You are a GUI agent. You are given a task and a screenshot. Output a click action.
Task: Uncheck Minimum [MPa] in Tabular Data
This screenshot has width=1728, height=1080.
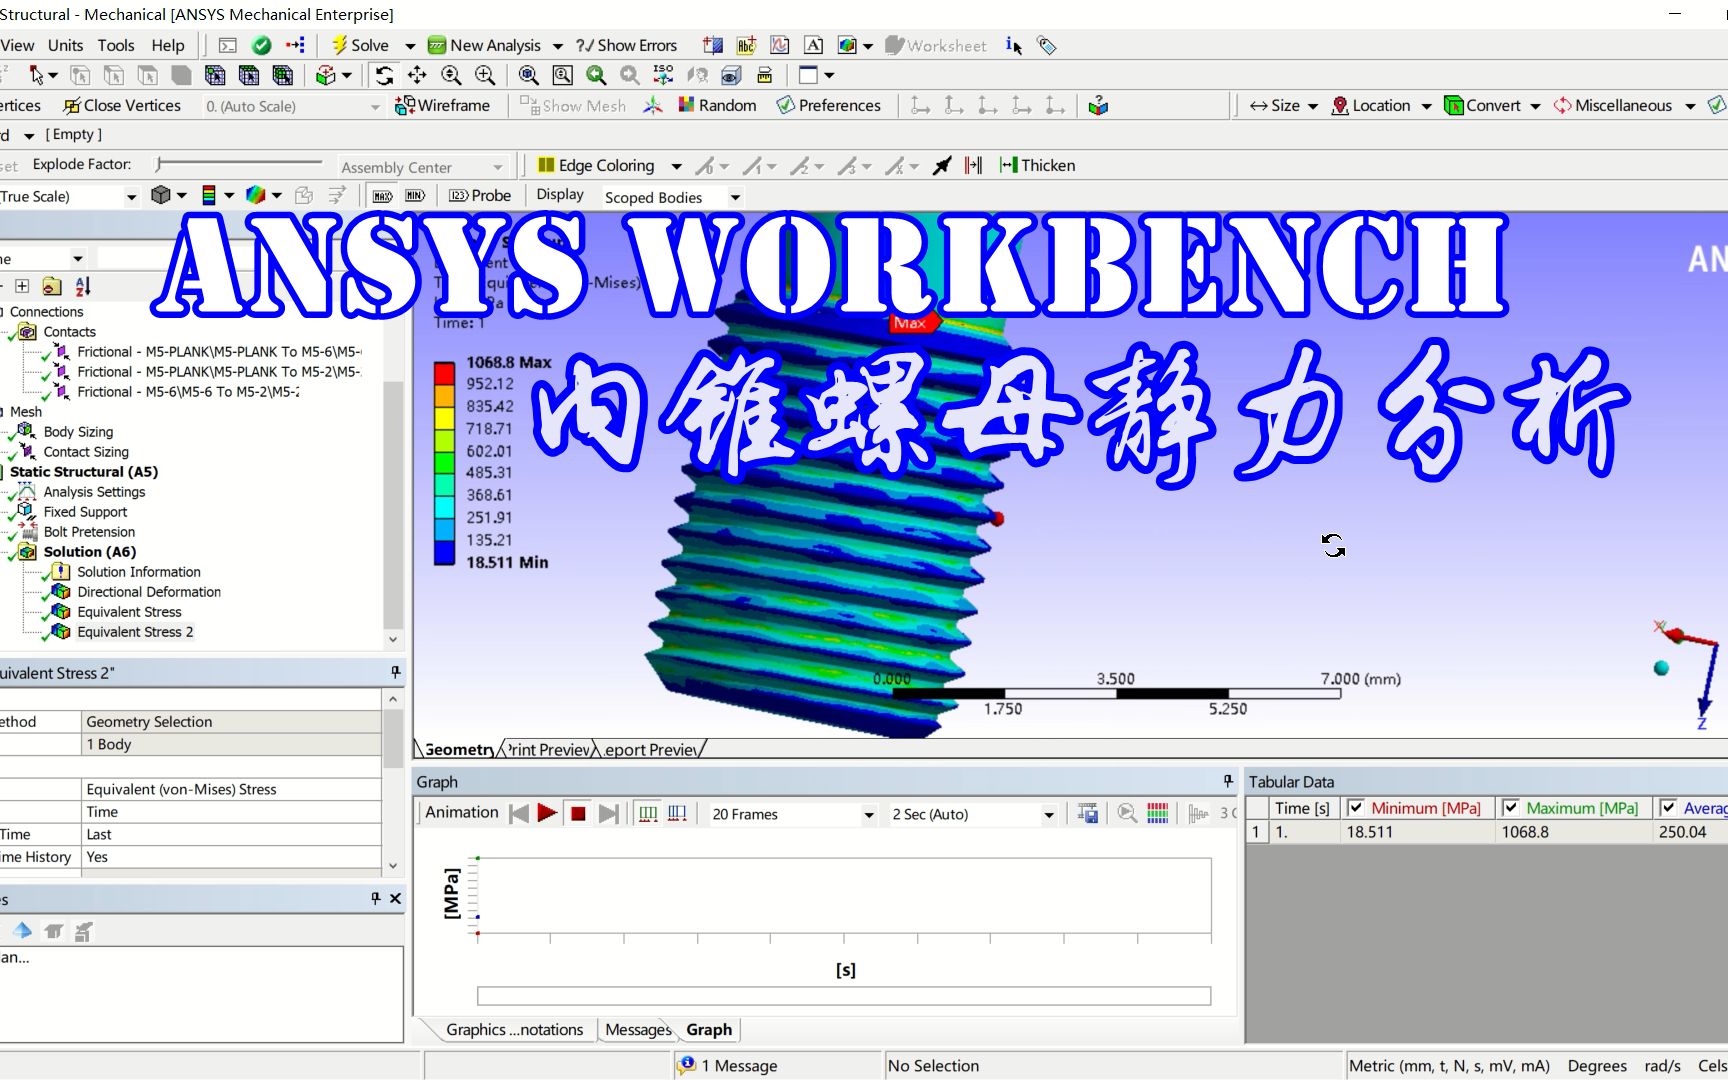(1356, 807)
